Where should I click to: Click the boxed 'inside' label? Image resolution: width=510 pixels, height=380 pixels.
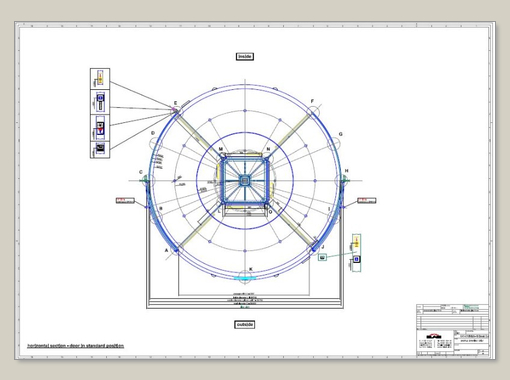(245, 57)
